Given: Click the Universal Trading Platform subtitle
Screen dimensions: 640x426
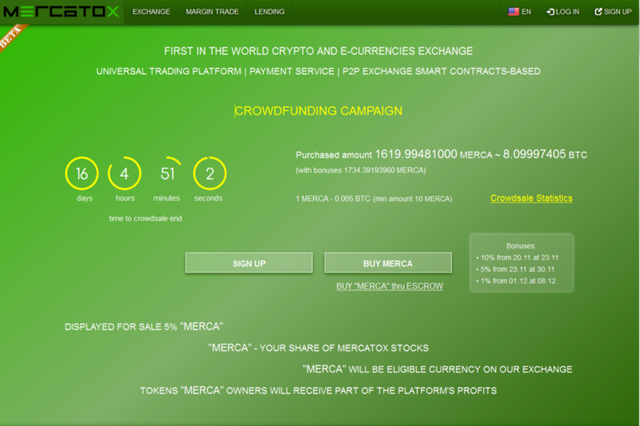Looking at the screenshot, I should [x=318, y=71].
